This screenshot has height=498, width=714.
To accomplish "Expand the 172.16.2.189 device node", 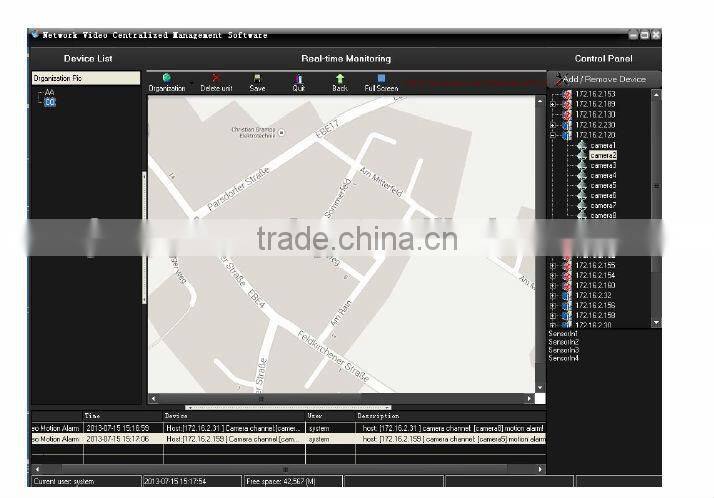I will [554, 105].
